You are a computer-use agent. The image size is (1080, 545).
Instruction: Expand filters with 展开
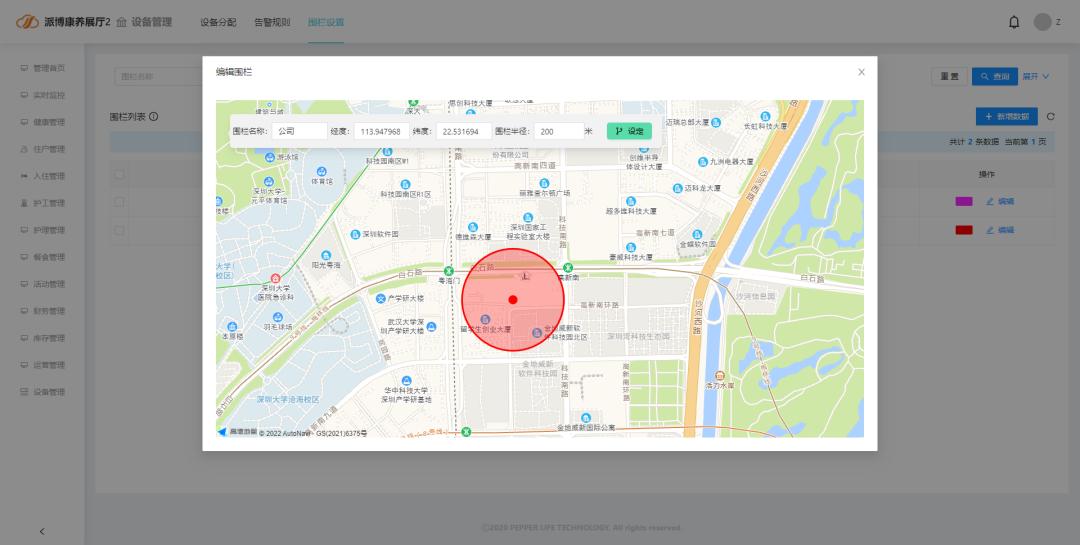pos(1036,76)
